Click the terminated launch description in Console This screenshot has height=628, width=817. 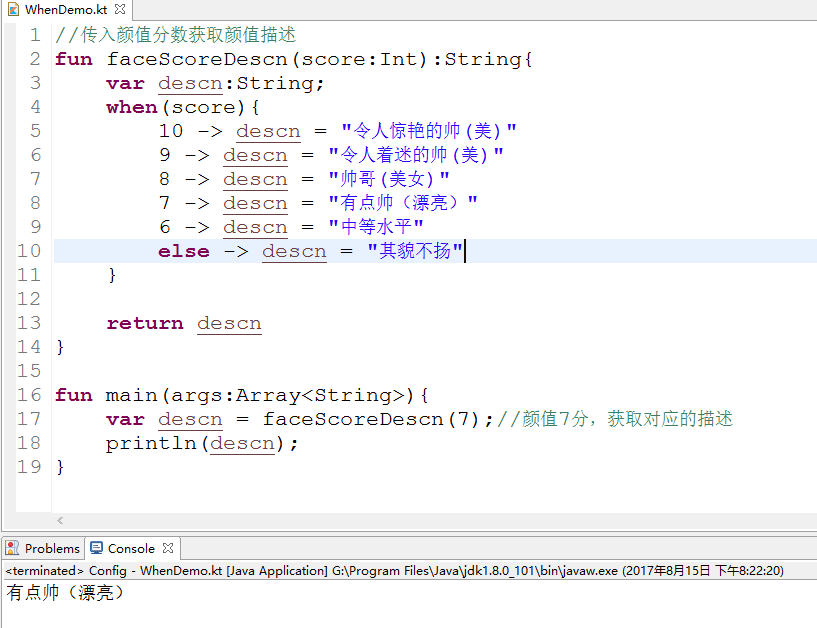tap(394, 571)
